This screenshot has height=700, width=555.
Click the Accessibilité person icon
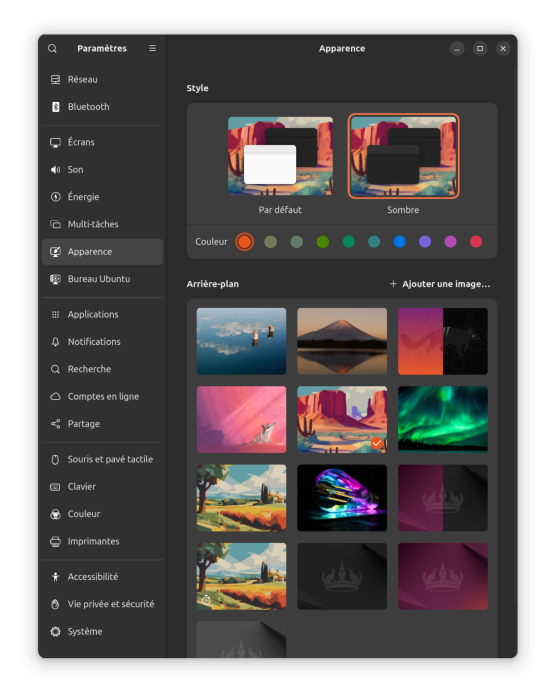pyautogui.click(x=55, y=577)
